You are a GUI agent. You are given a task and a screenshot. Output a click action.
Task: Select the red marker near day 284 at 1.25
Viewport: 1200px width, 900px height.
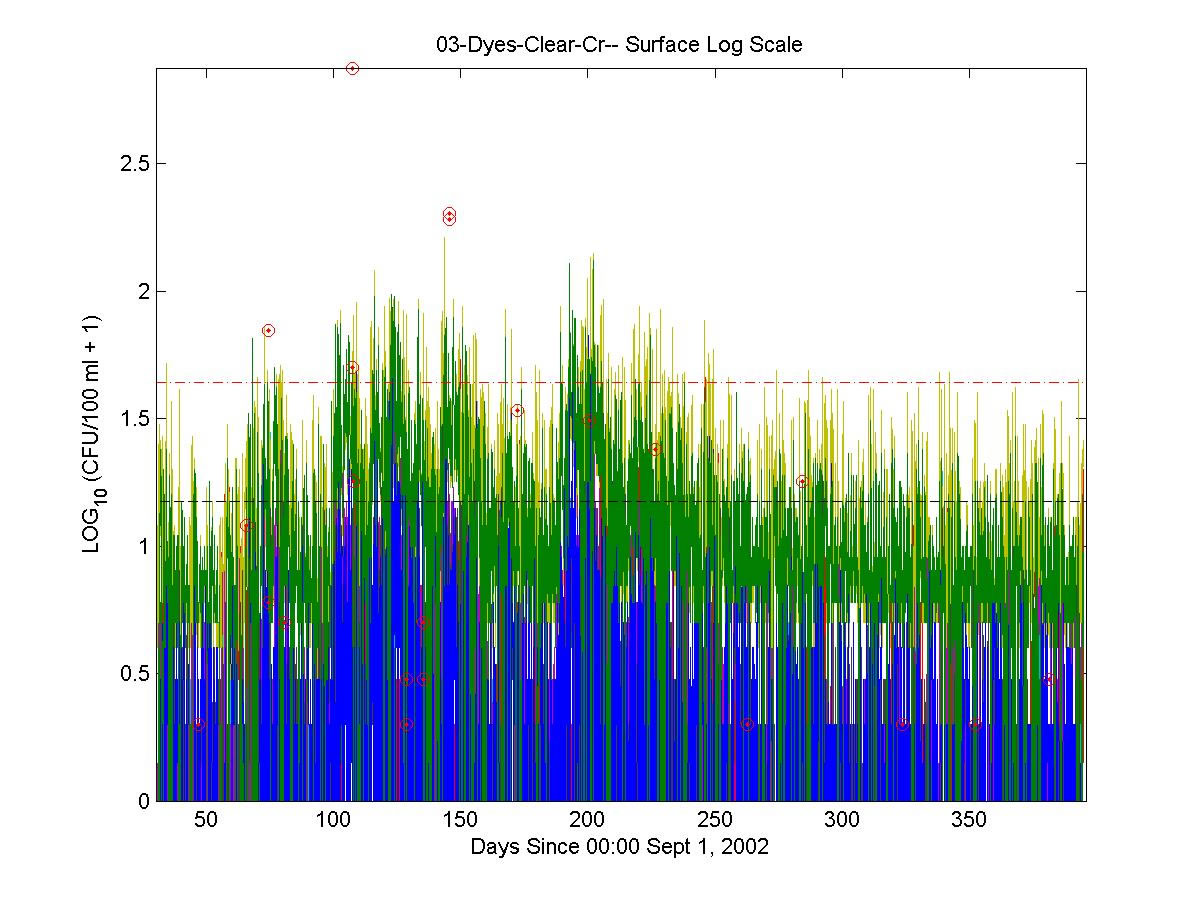[x=801, y=481]
